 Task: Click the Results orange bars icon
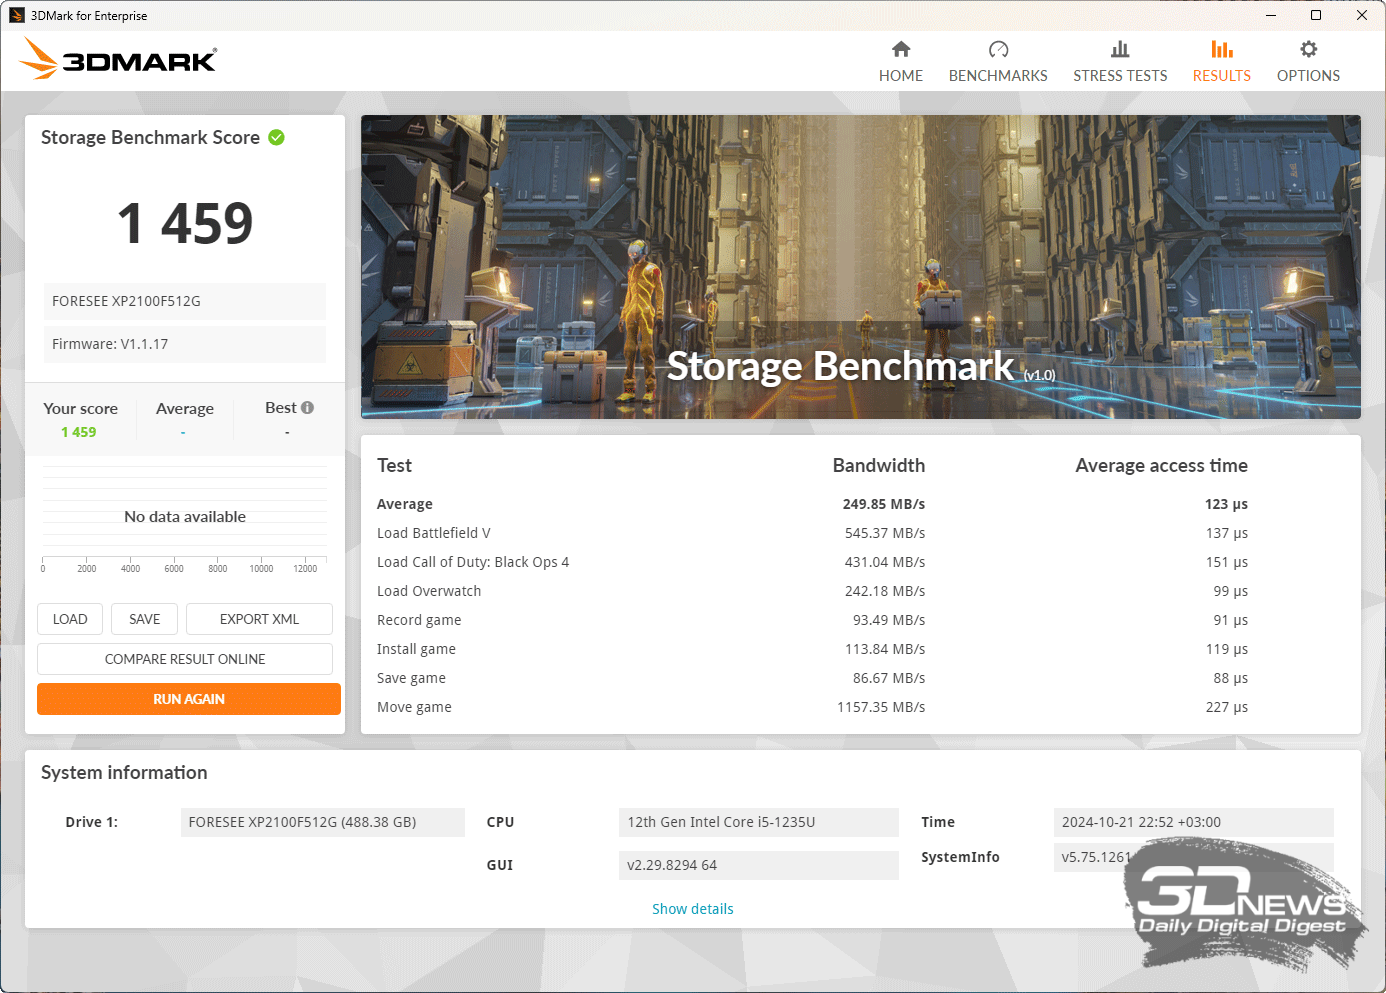coord(1221,49)
